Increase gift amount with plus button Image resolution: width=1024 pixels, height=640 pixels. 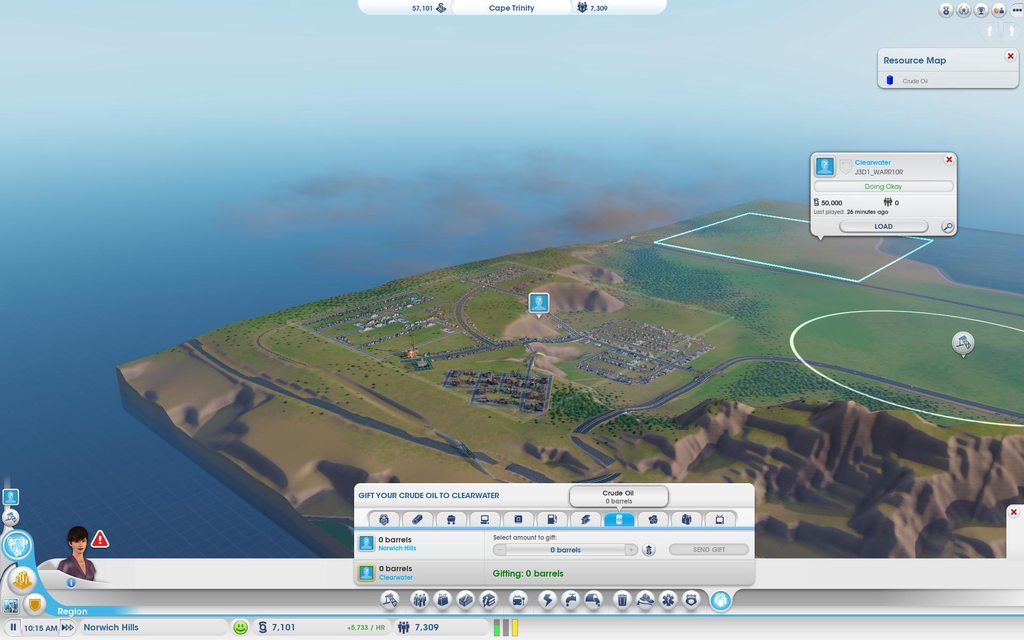pos(631,550)
